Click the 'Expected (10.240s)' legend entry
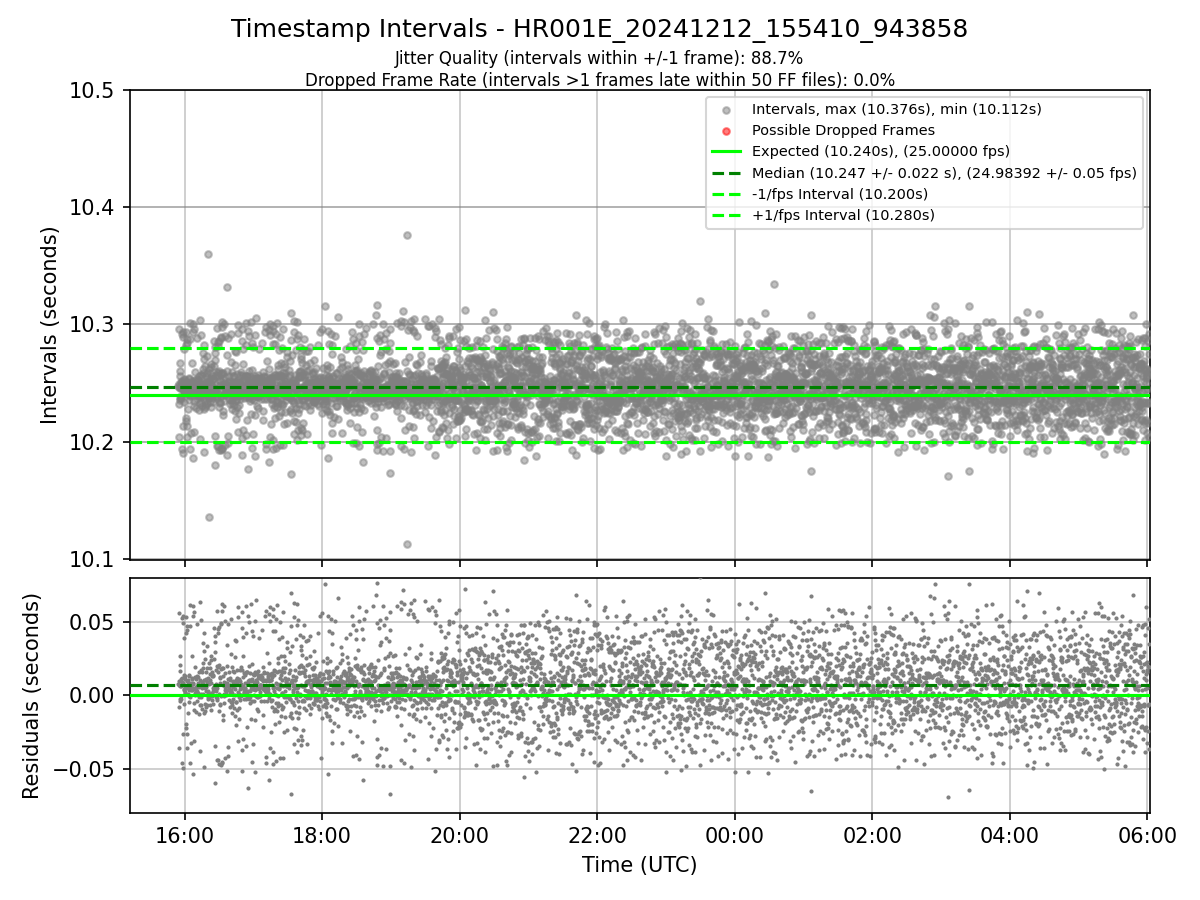1200x900 pixels. point(880,151)
